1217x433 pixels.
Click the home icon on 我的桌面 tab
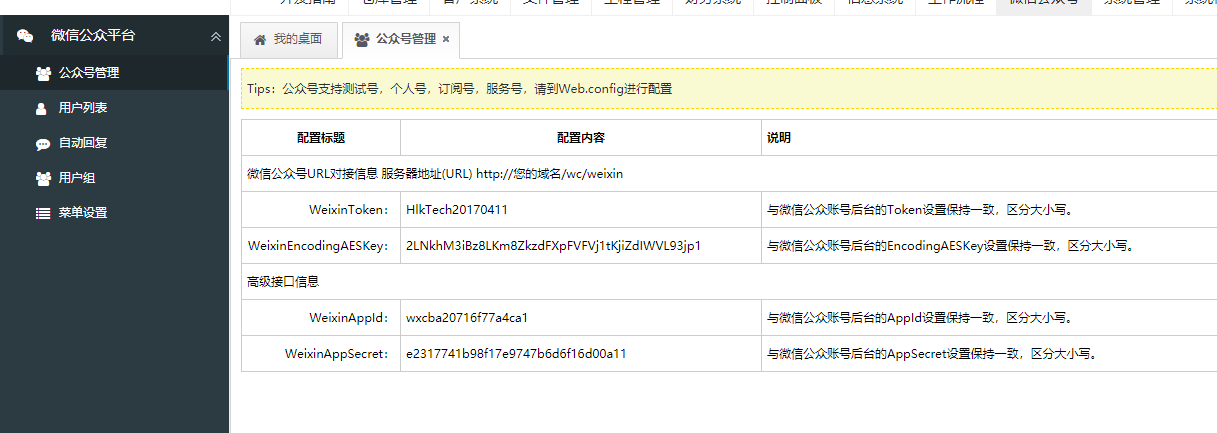tap(260, 39)
